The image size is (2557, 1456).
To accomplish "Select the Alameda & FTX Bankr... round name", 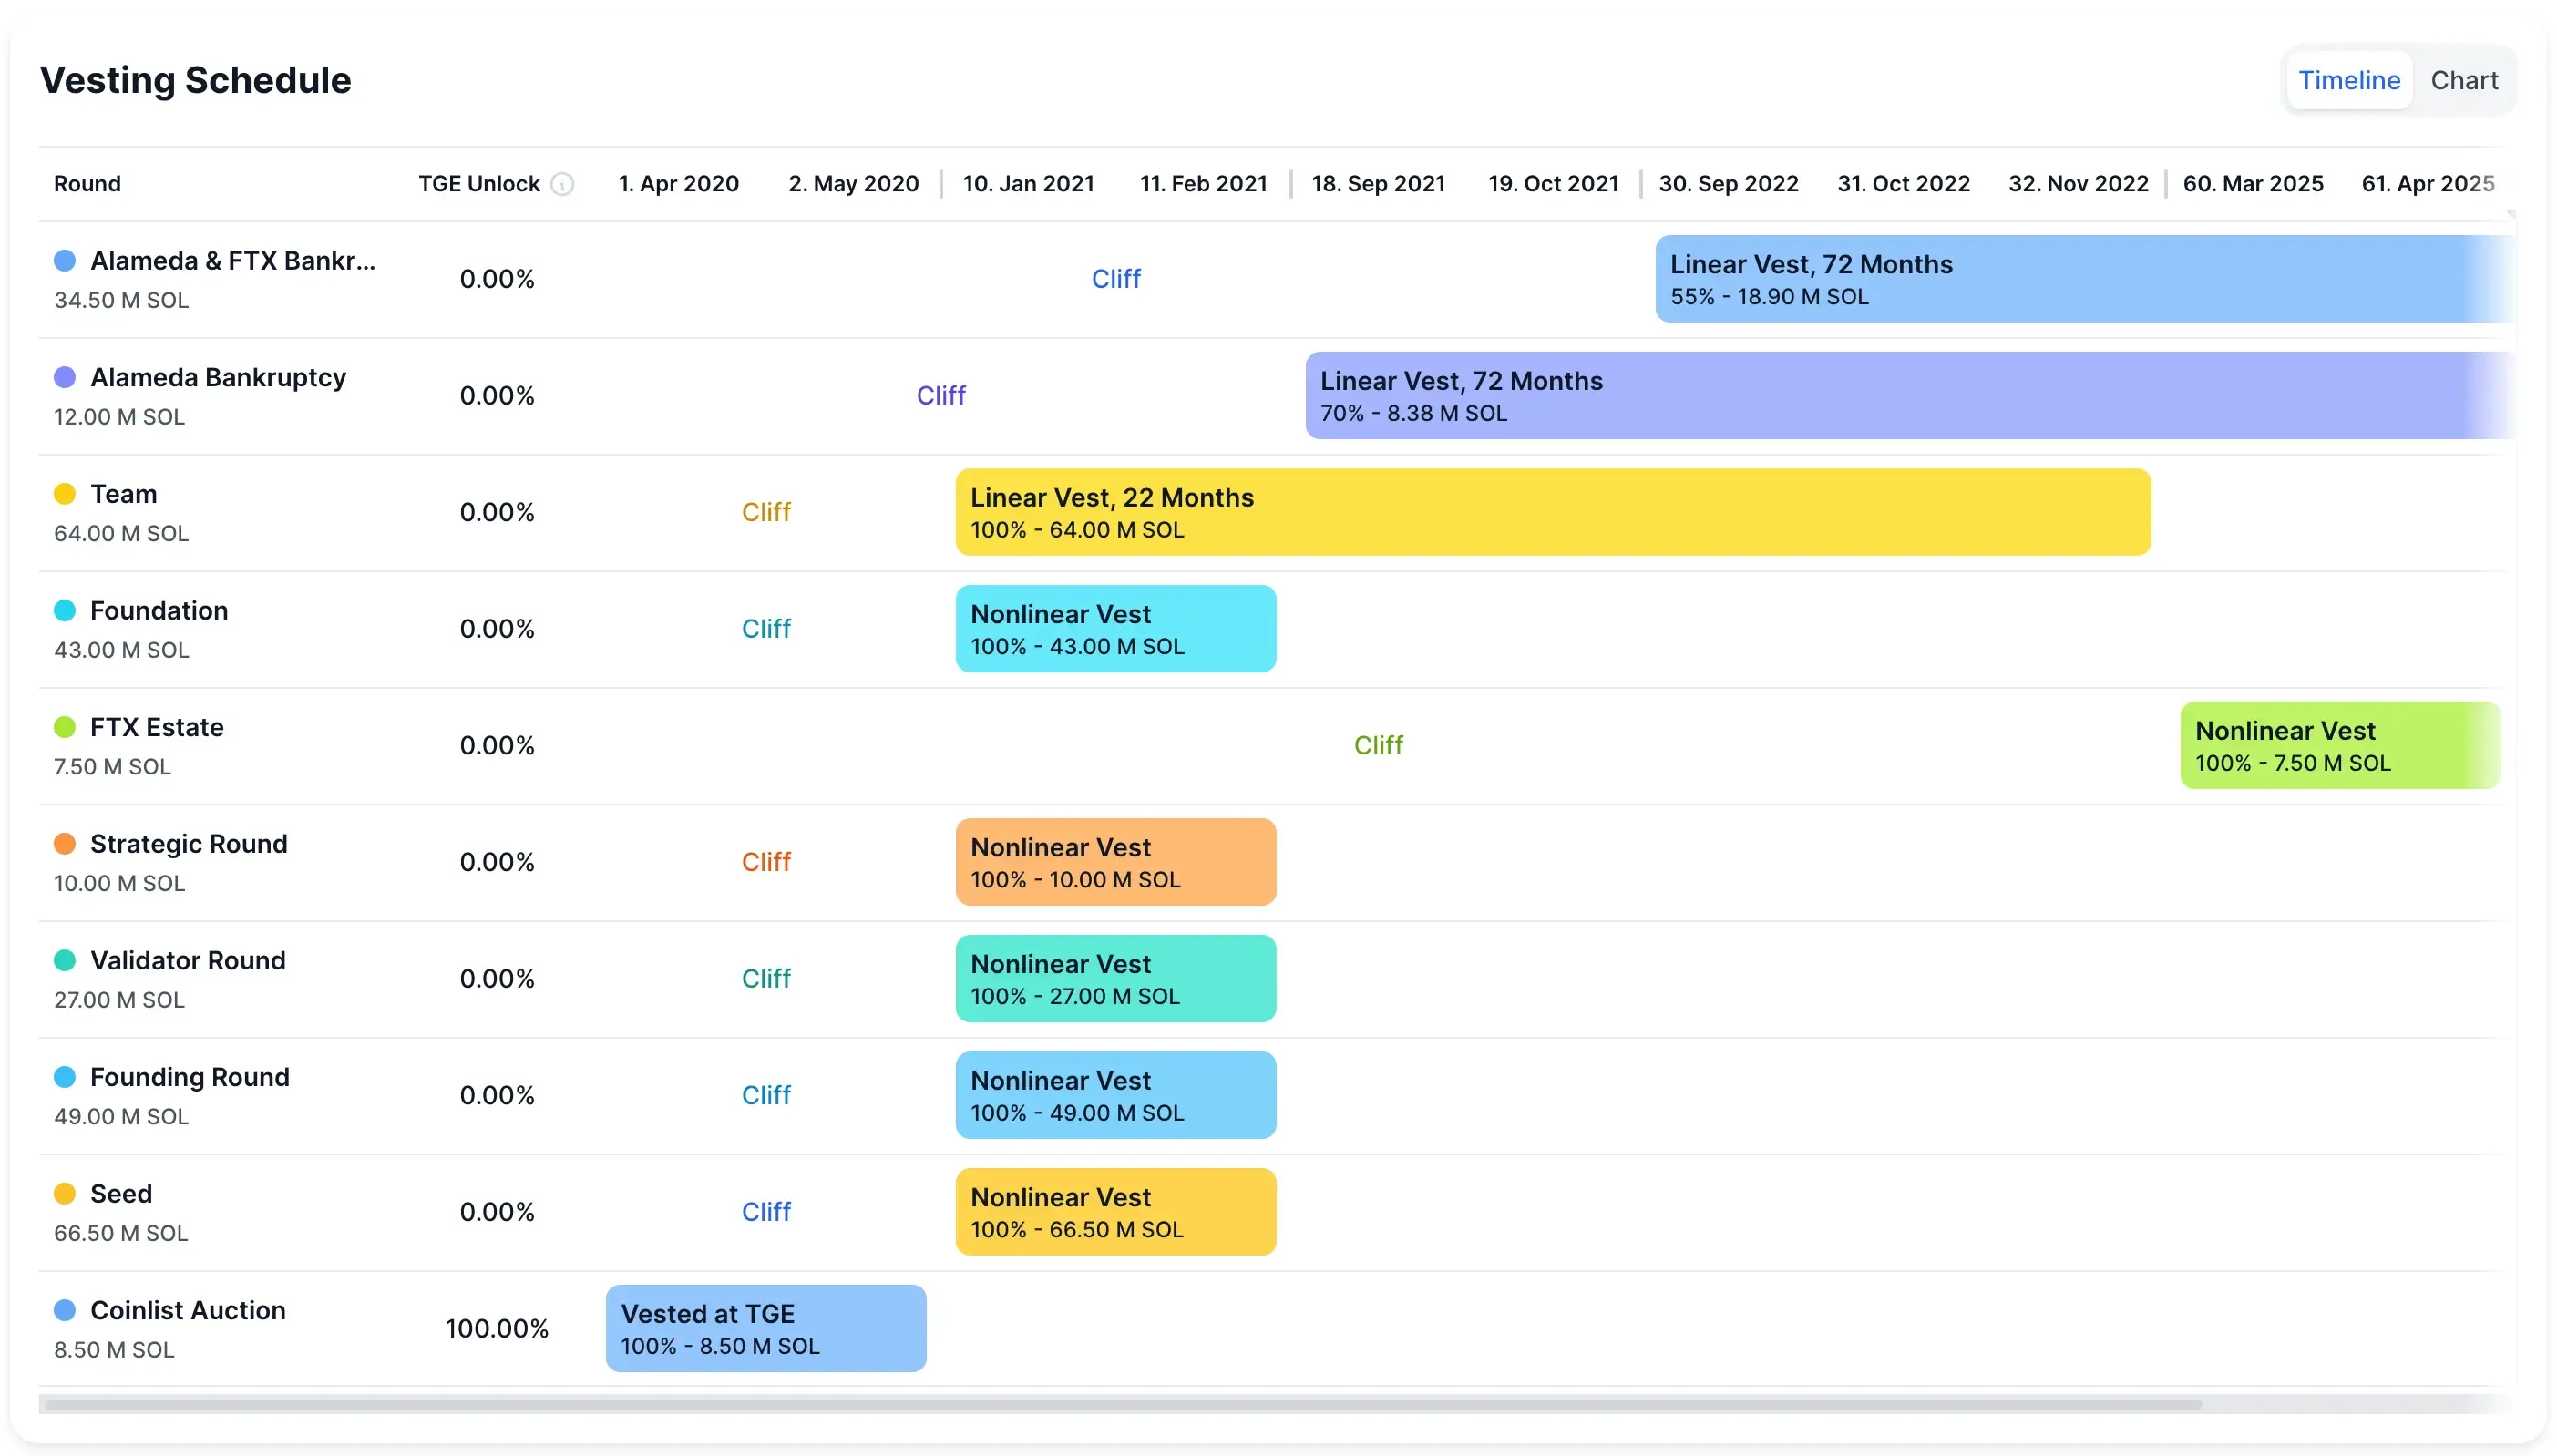I will (234, 260).
